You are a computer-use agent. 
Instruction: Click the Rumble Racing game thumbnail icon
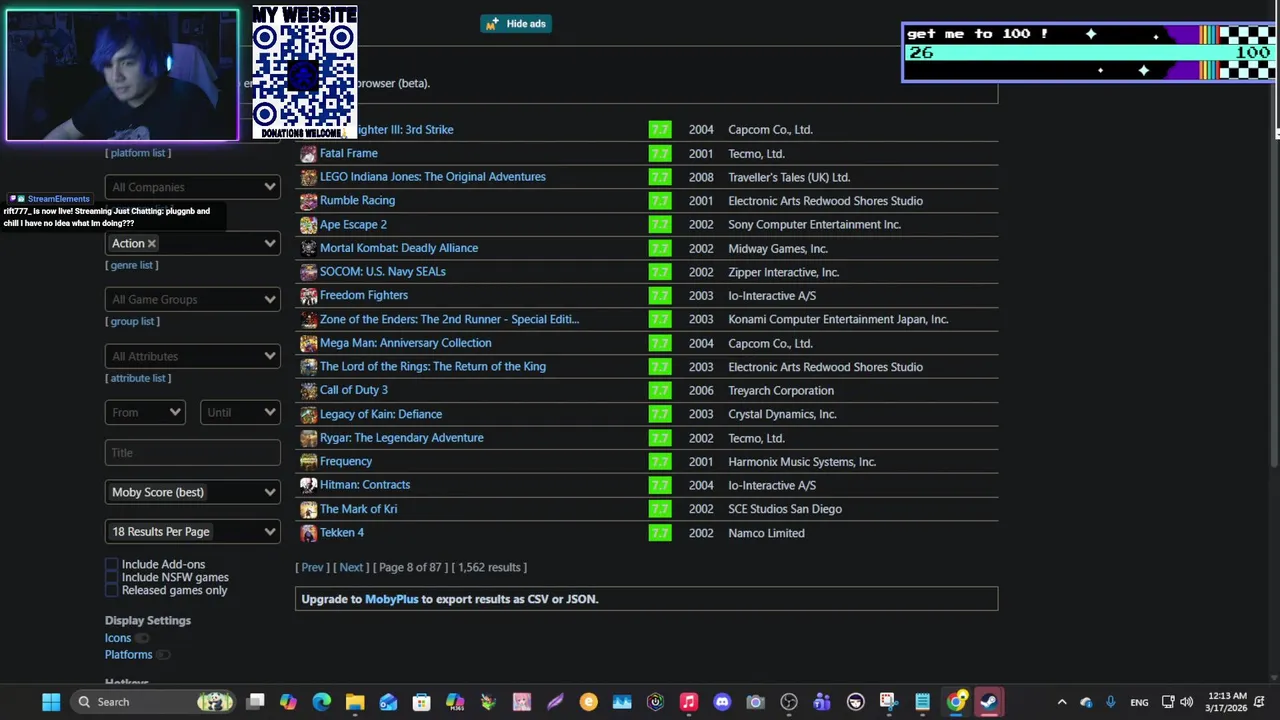[x=308, y=201]
